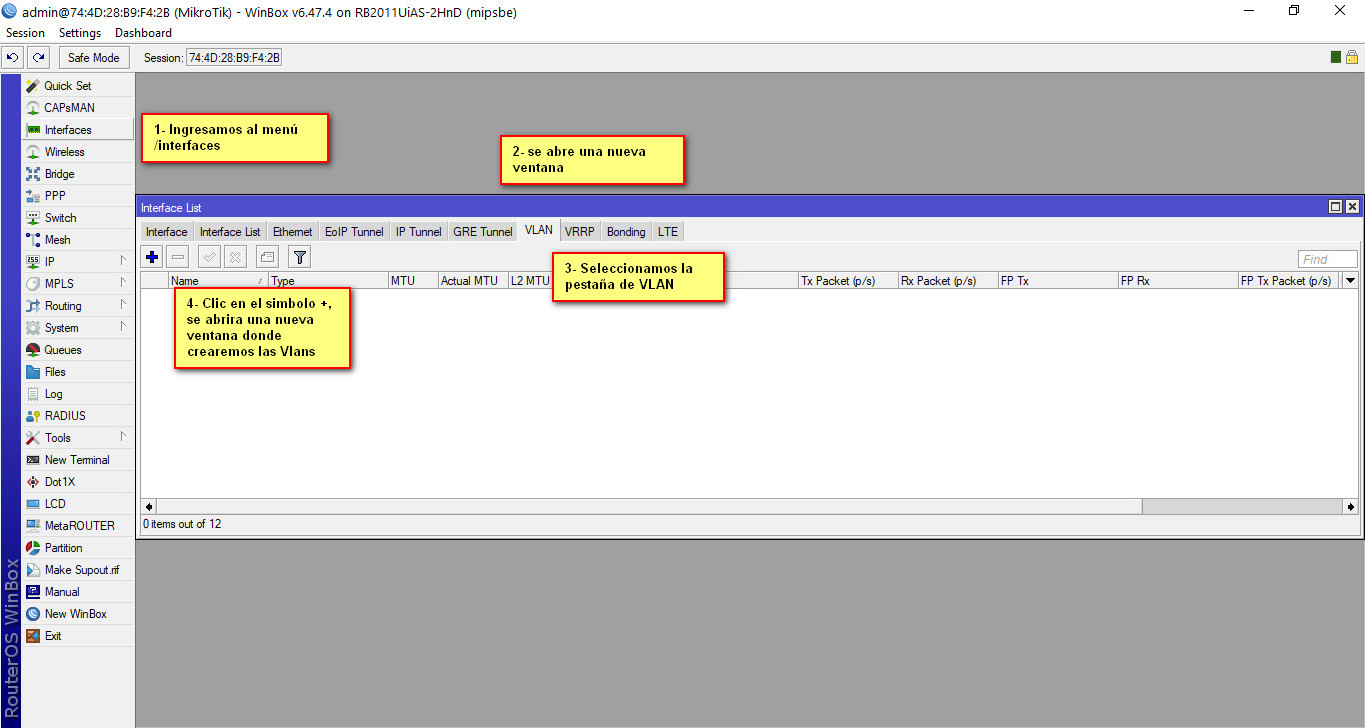
Task: Click the Enable checkmark toolbar icon
Action: point(209,257)
